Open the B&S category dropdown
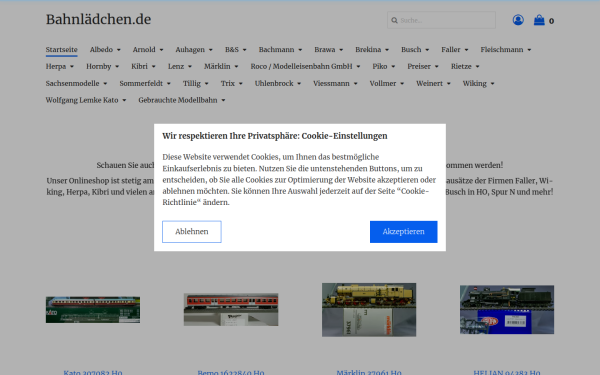This screenshot has width=600, height=375. (x=236, y=50)
